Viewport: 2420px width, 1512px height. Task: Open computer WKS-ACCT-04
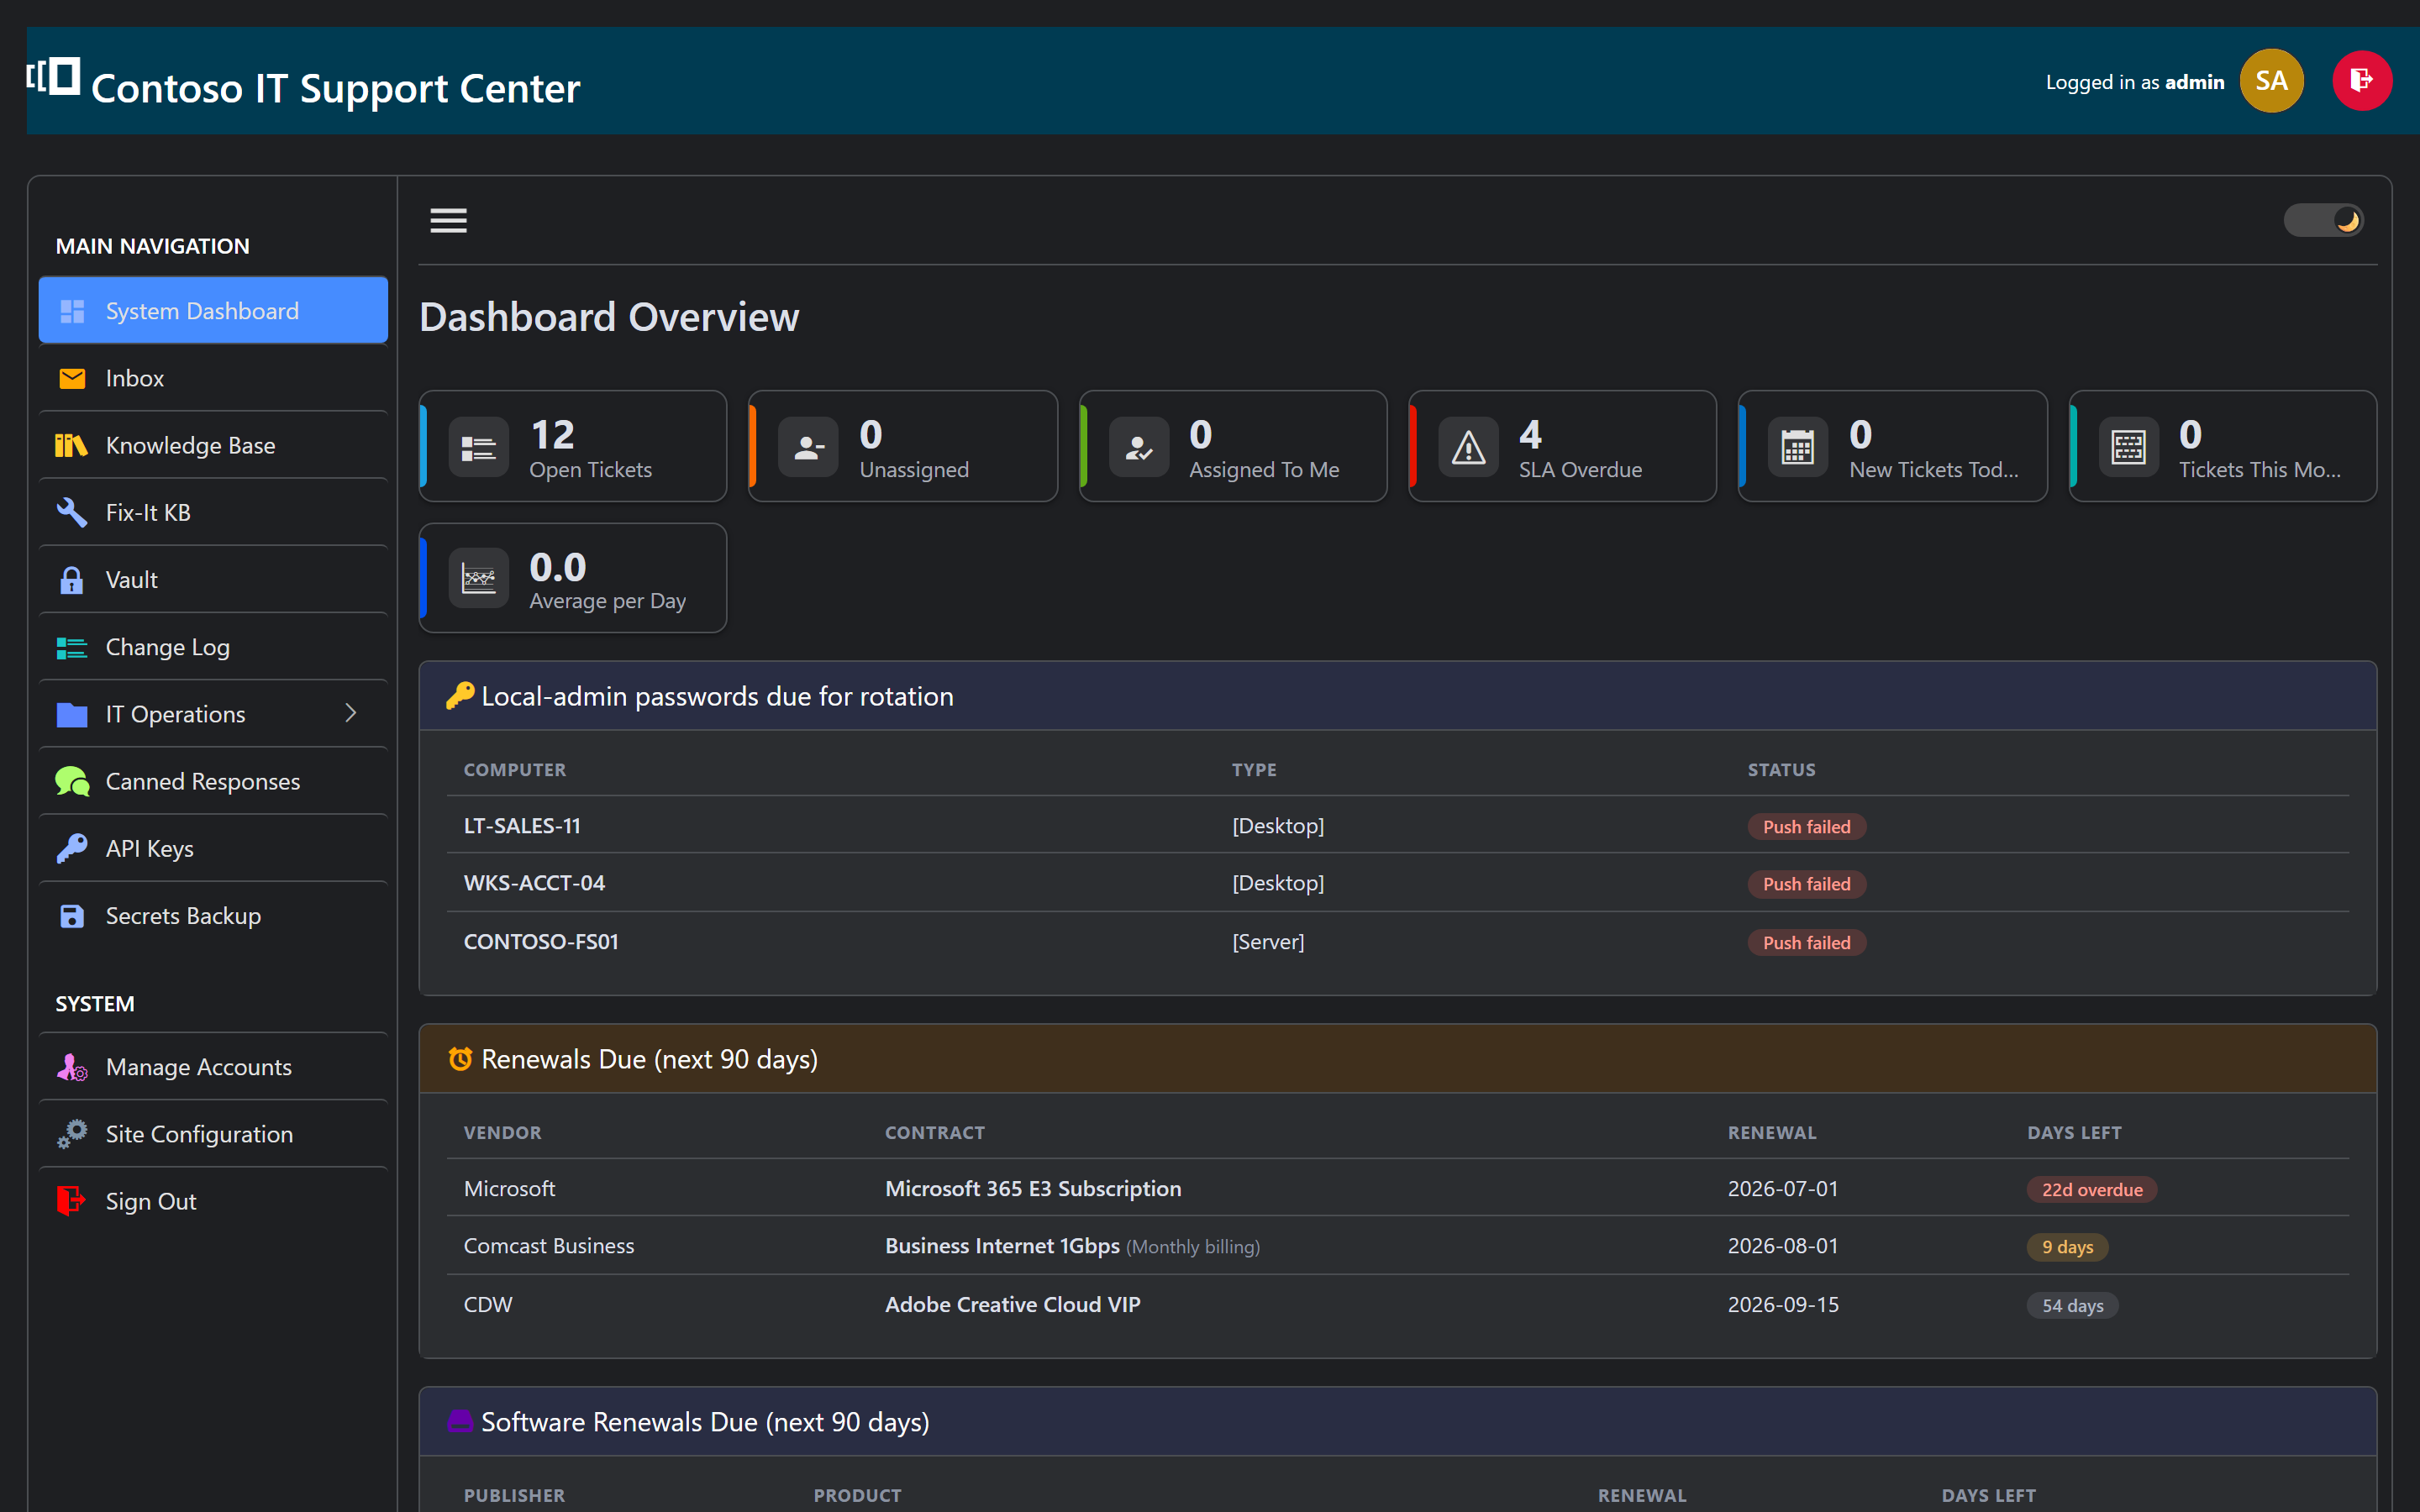pos(534,883)
